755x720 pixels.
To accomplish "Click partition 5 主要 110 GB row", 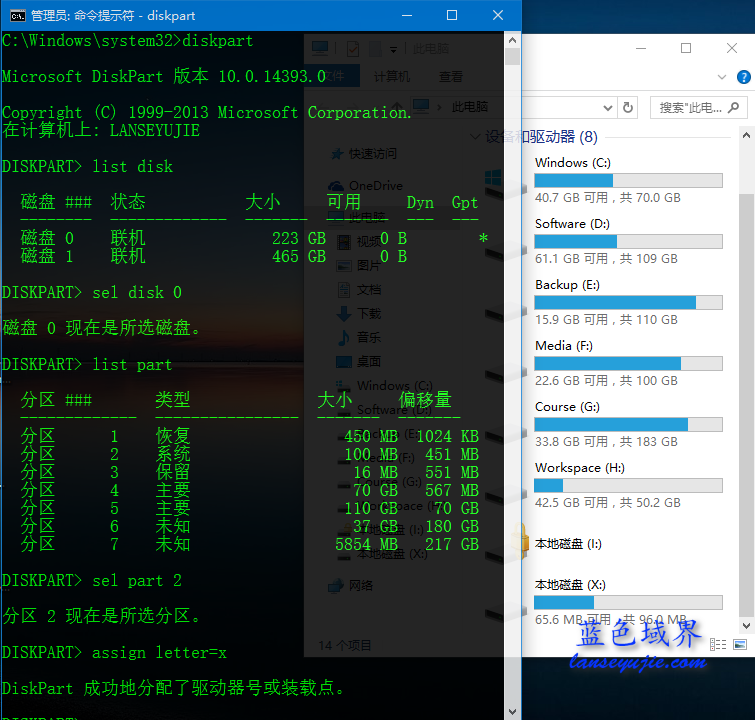I will pyautogui.click(x=249, y=509).
